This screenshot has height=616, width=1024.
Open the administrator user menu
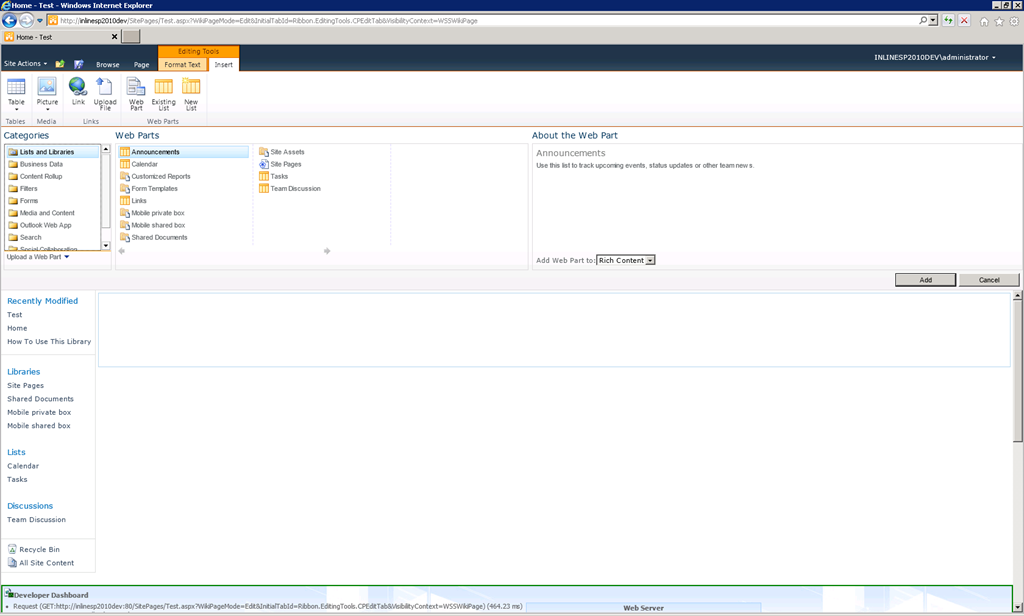coord(935,57)
